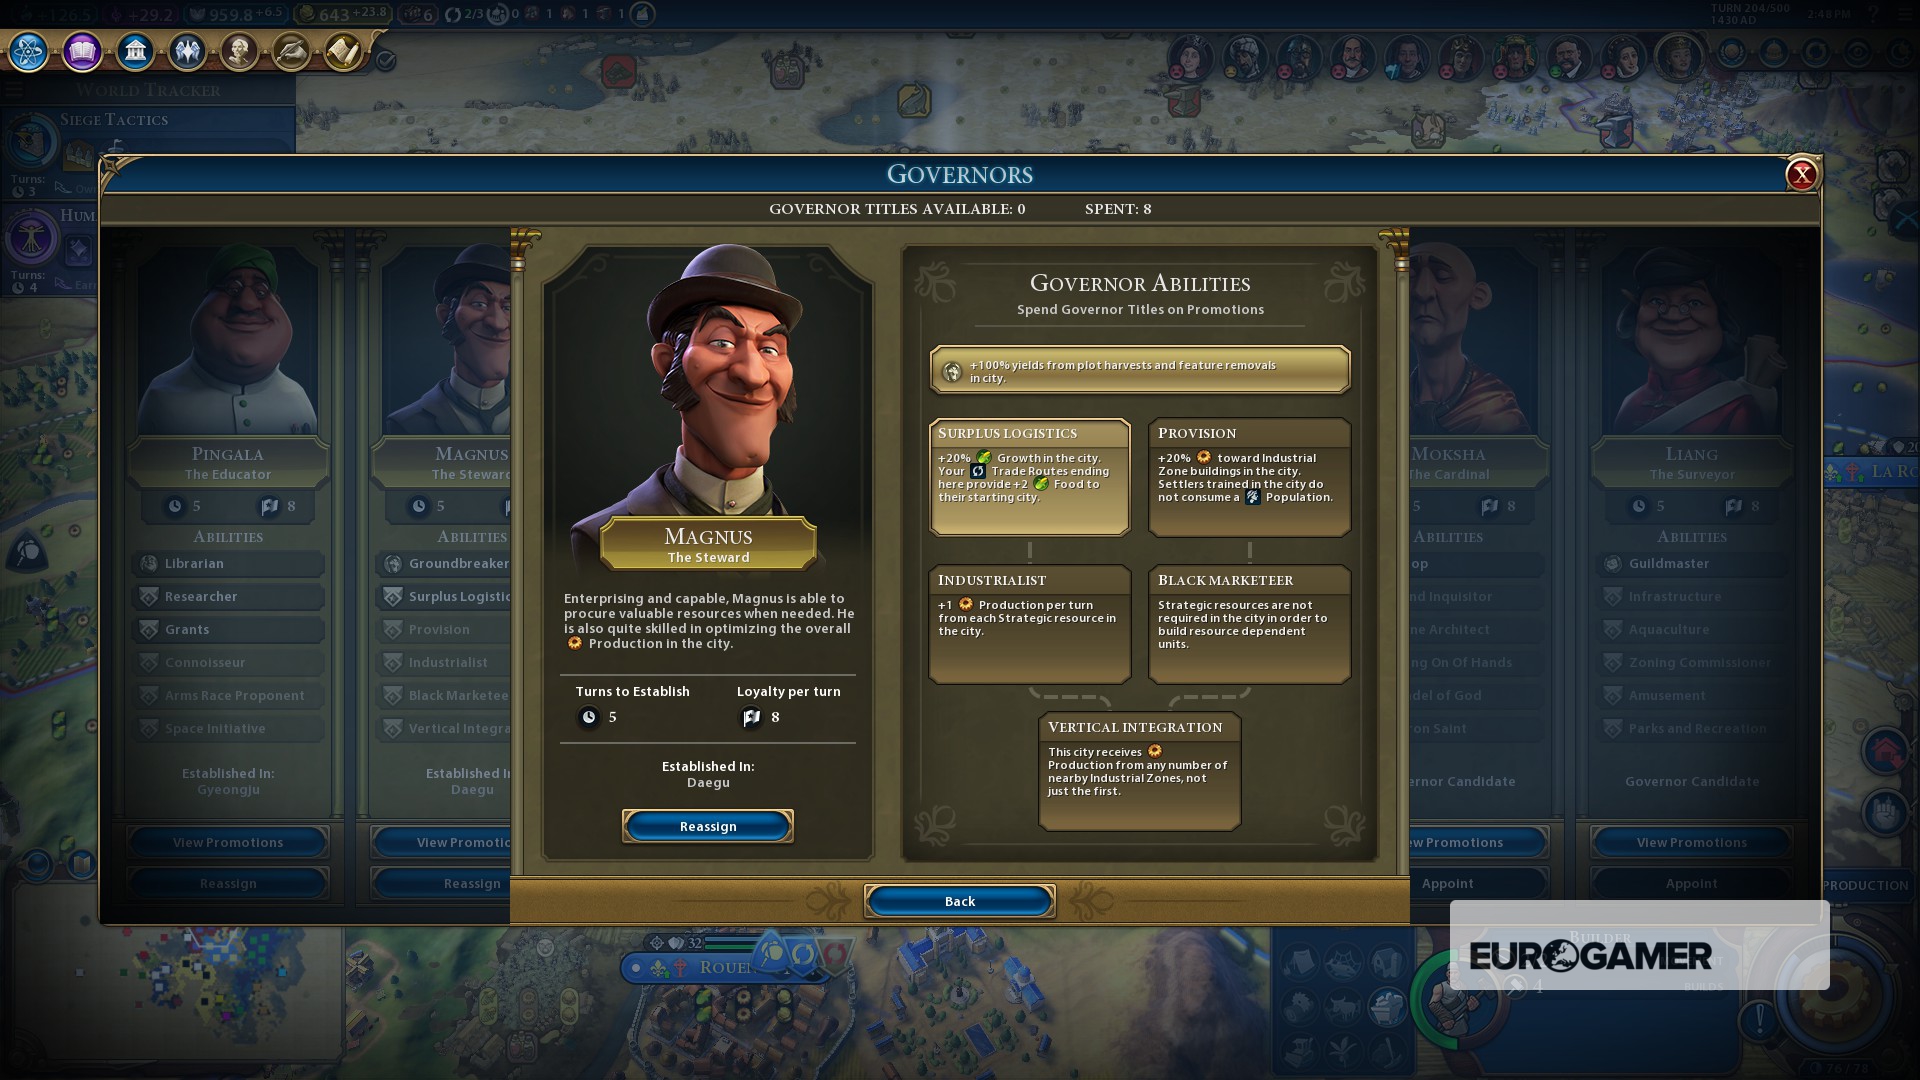
Task: Open the Religion screen icon
Action: [x=187, y=51]
